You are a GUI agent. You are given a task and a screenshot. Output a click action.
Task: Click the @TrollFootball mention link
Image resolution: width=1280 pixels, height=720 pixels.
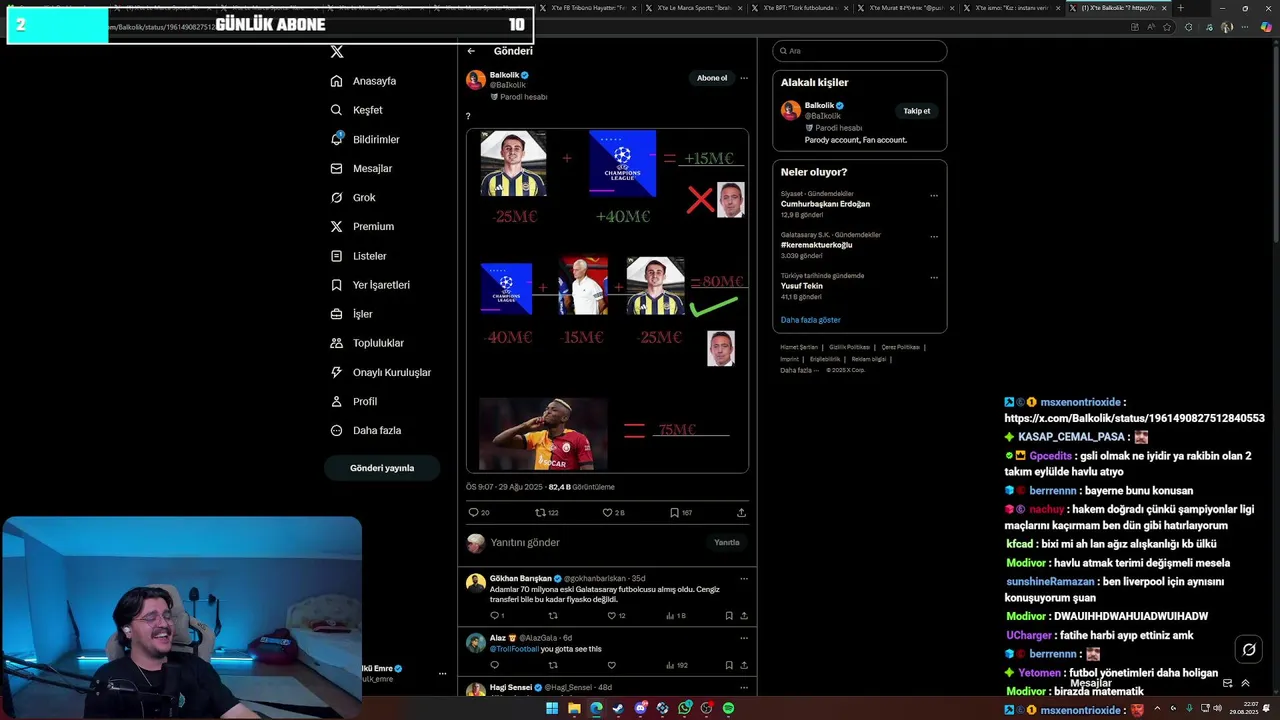pos(514,649)
